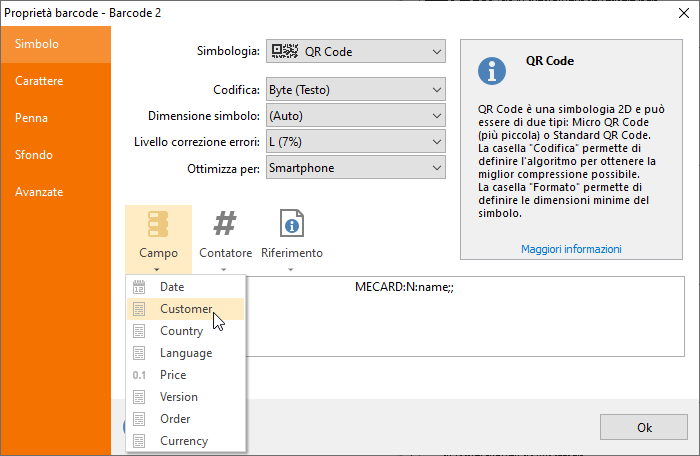Viewport: 700px width, 456px height.
Task: Go to the Sfondo tab
Action: click(33, 155)
